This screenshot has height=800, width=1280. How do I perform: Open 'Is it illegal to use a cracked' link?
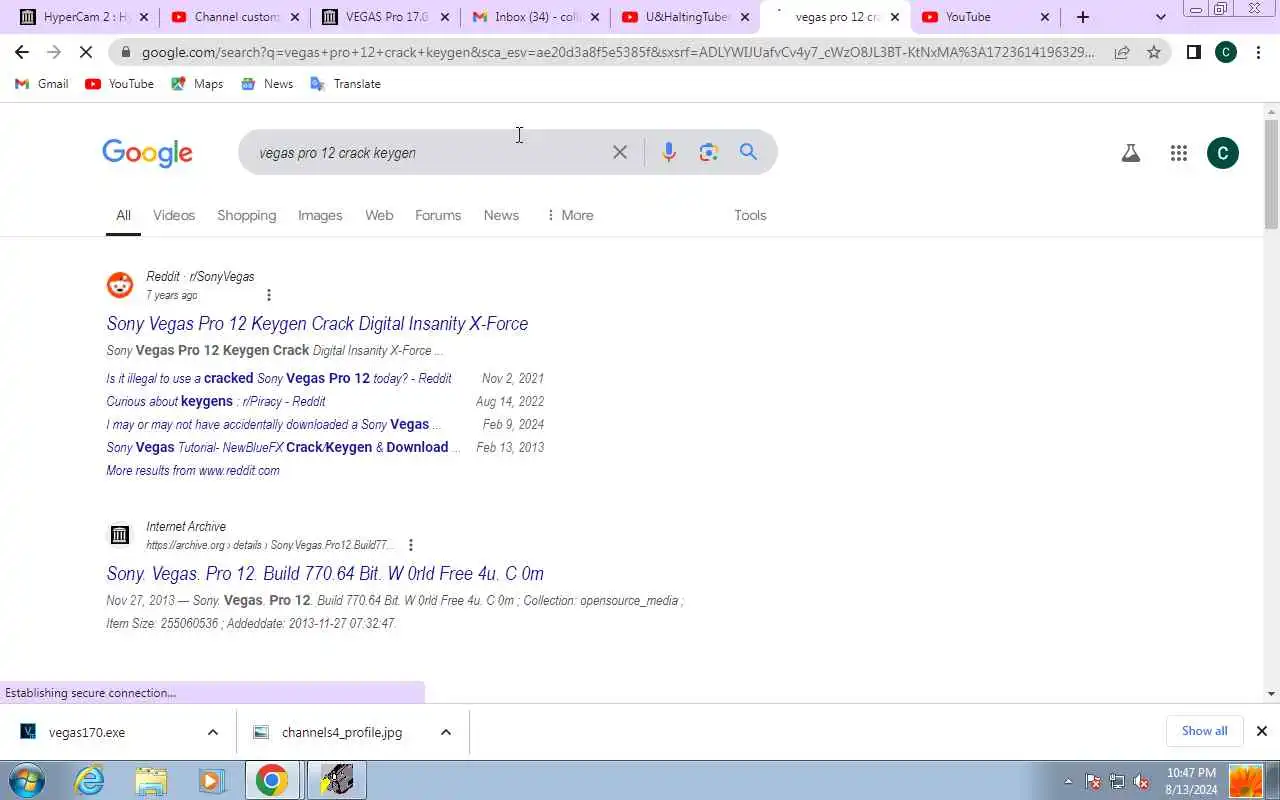(279, 378)
